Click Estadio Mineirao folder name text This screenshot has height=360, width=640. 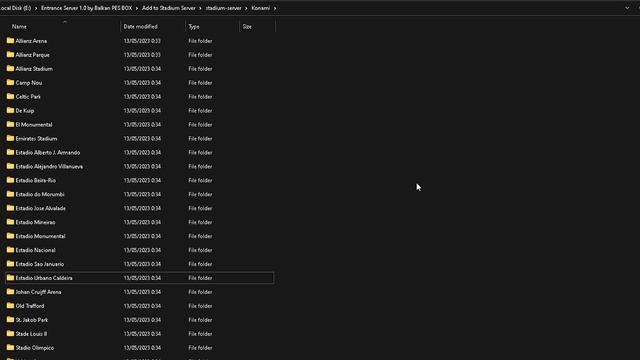coord(35,222)
